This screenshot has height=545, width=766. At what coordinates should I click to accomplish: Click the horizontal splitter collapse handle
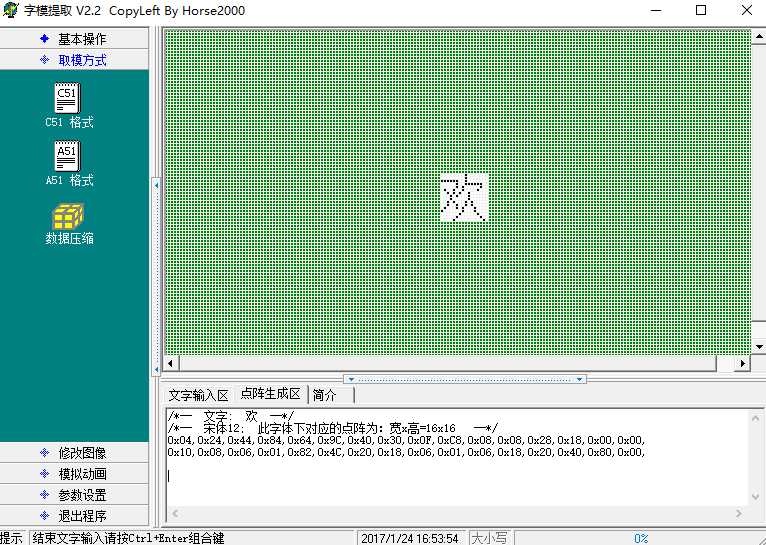point(465,379)
